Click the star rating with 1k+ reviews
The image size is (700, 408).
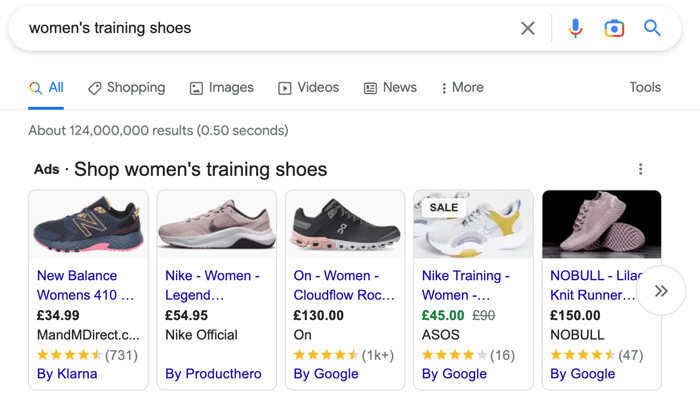[x=344, y=355]
